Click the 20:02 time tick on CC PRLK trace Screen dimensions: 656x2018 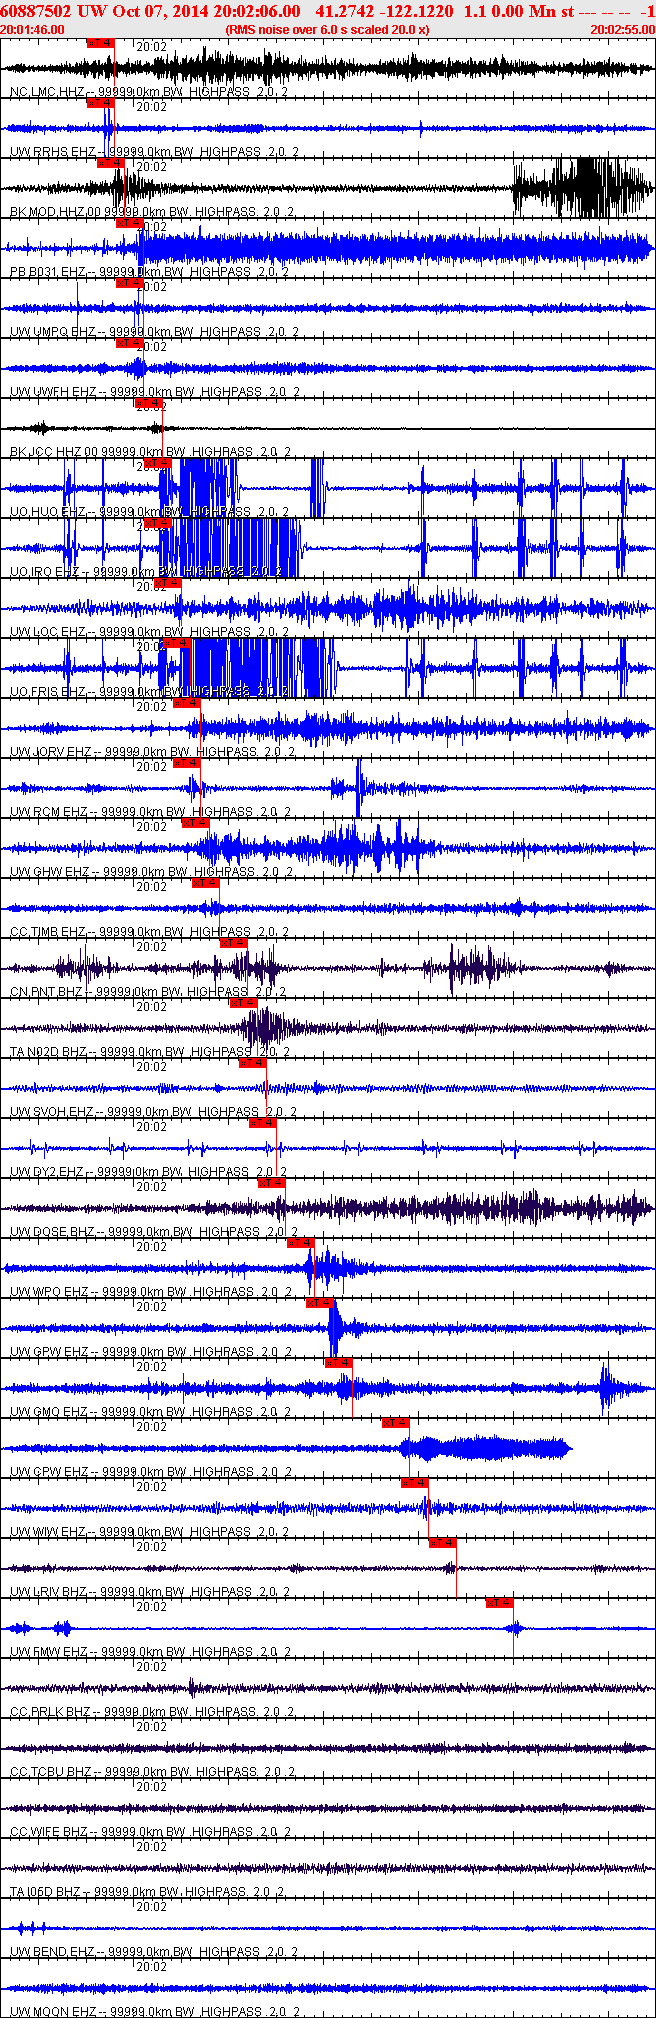(151, 1667)
